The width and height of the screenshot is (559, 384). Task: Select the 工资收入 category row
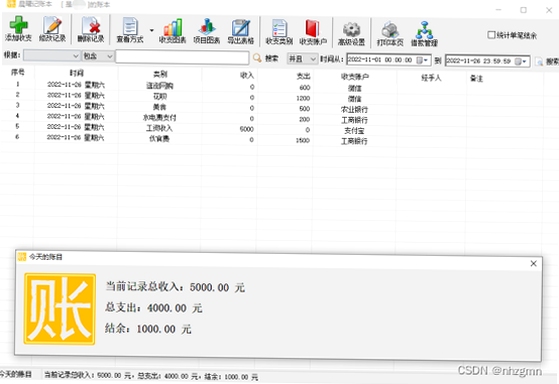click(159, 128)
